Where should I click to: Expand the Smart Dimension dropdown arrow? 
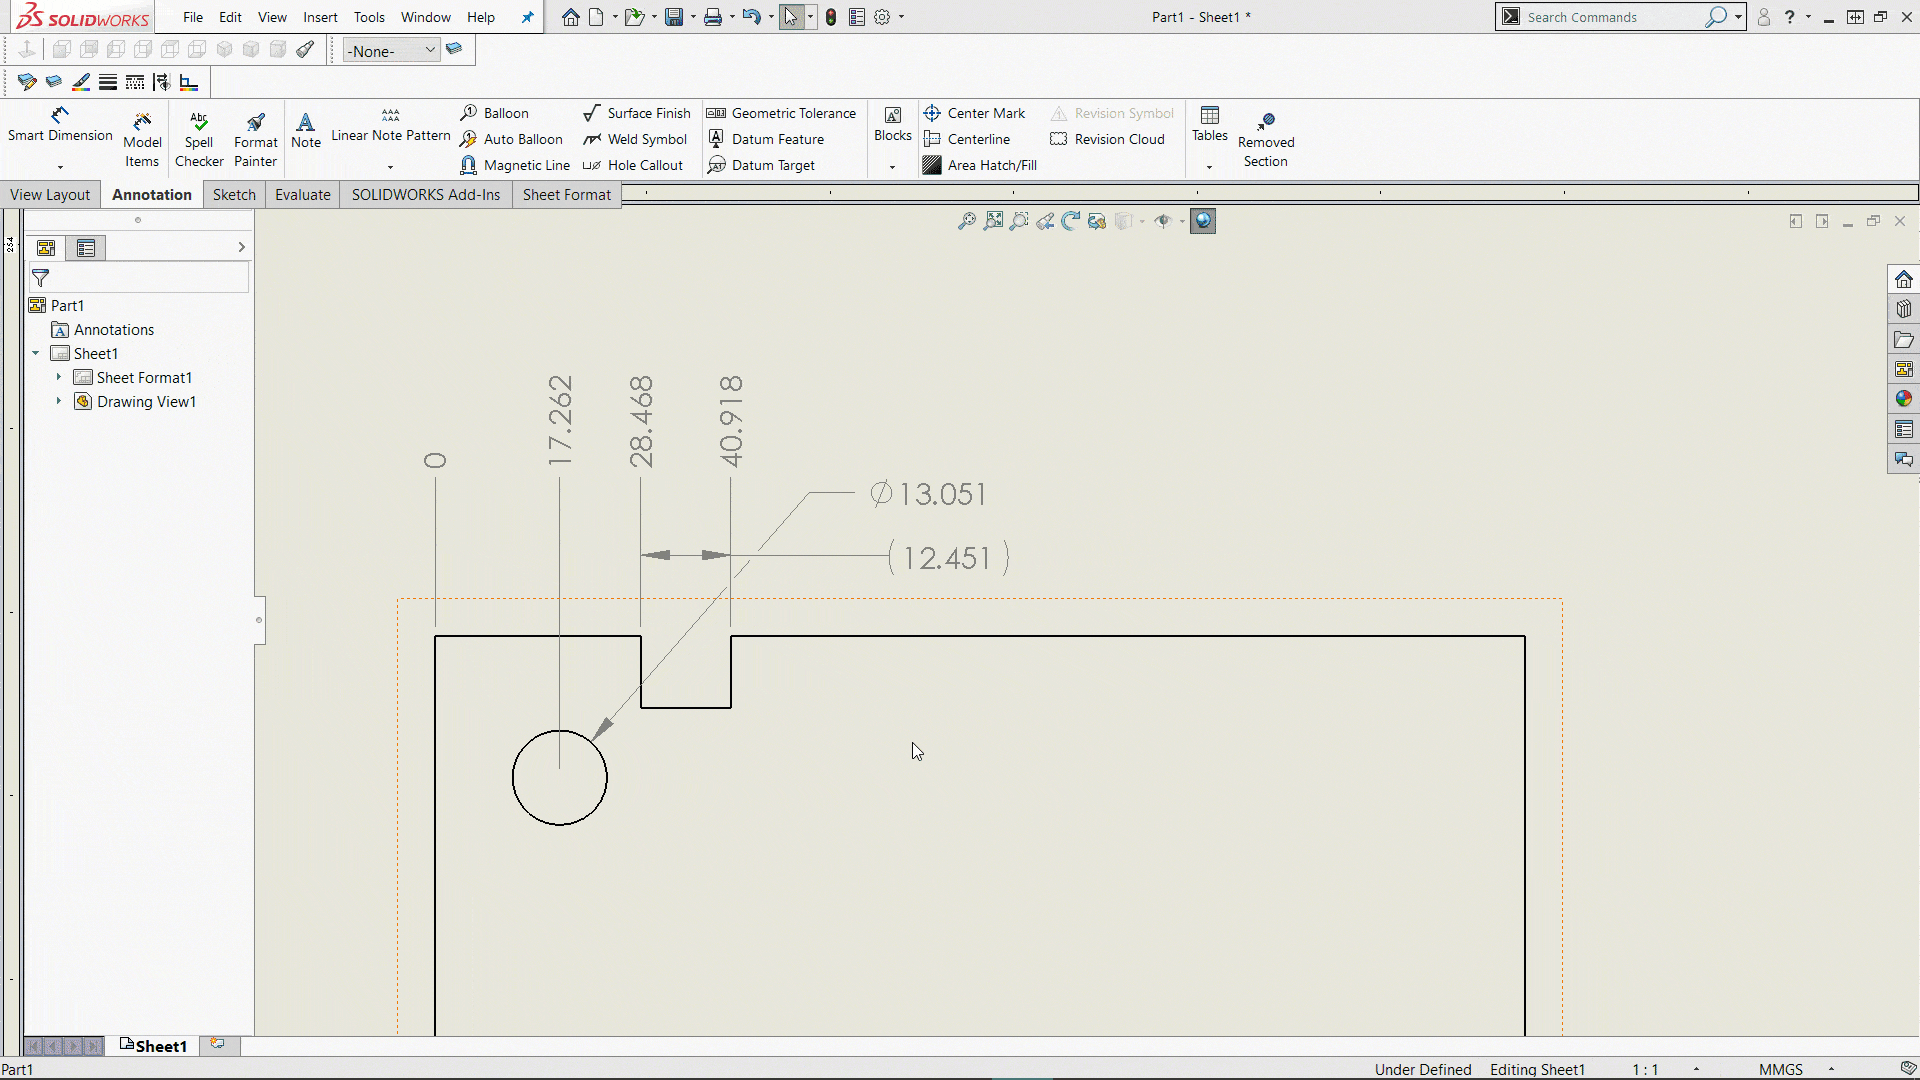click(x=60, y=167)
